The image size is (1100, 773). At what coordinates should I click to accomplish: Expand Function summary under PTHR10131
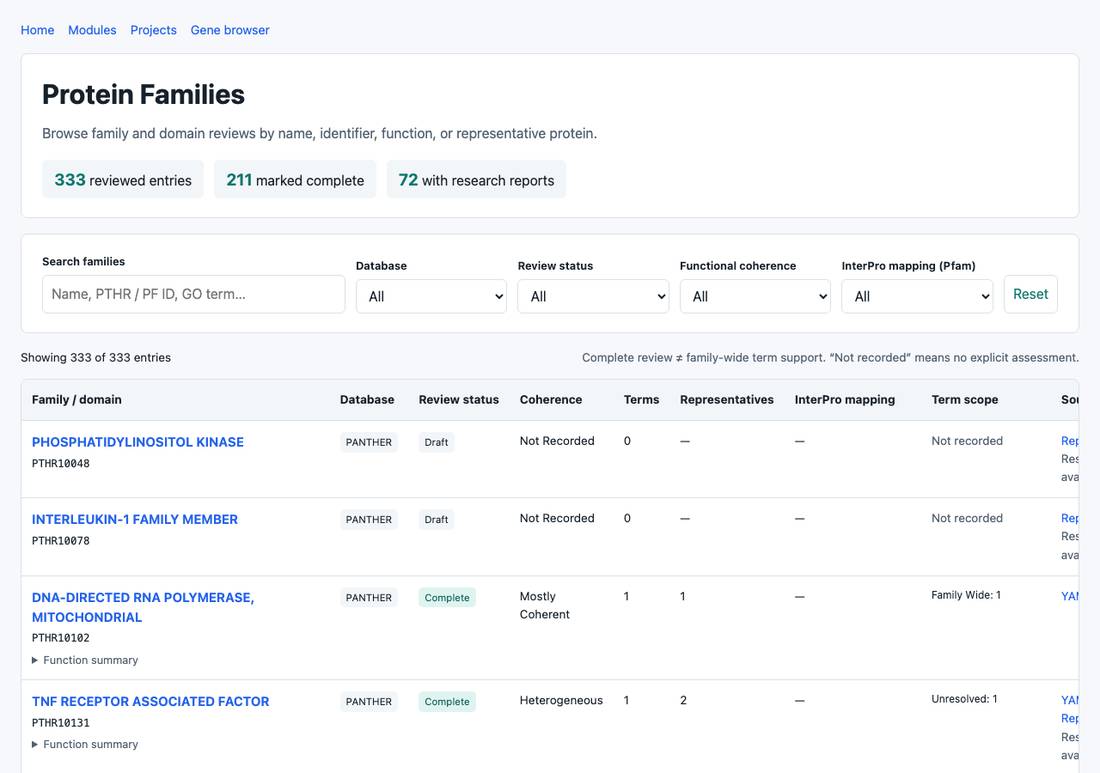click(85, 744)
